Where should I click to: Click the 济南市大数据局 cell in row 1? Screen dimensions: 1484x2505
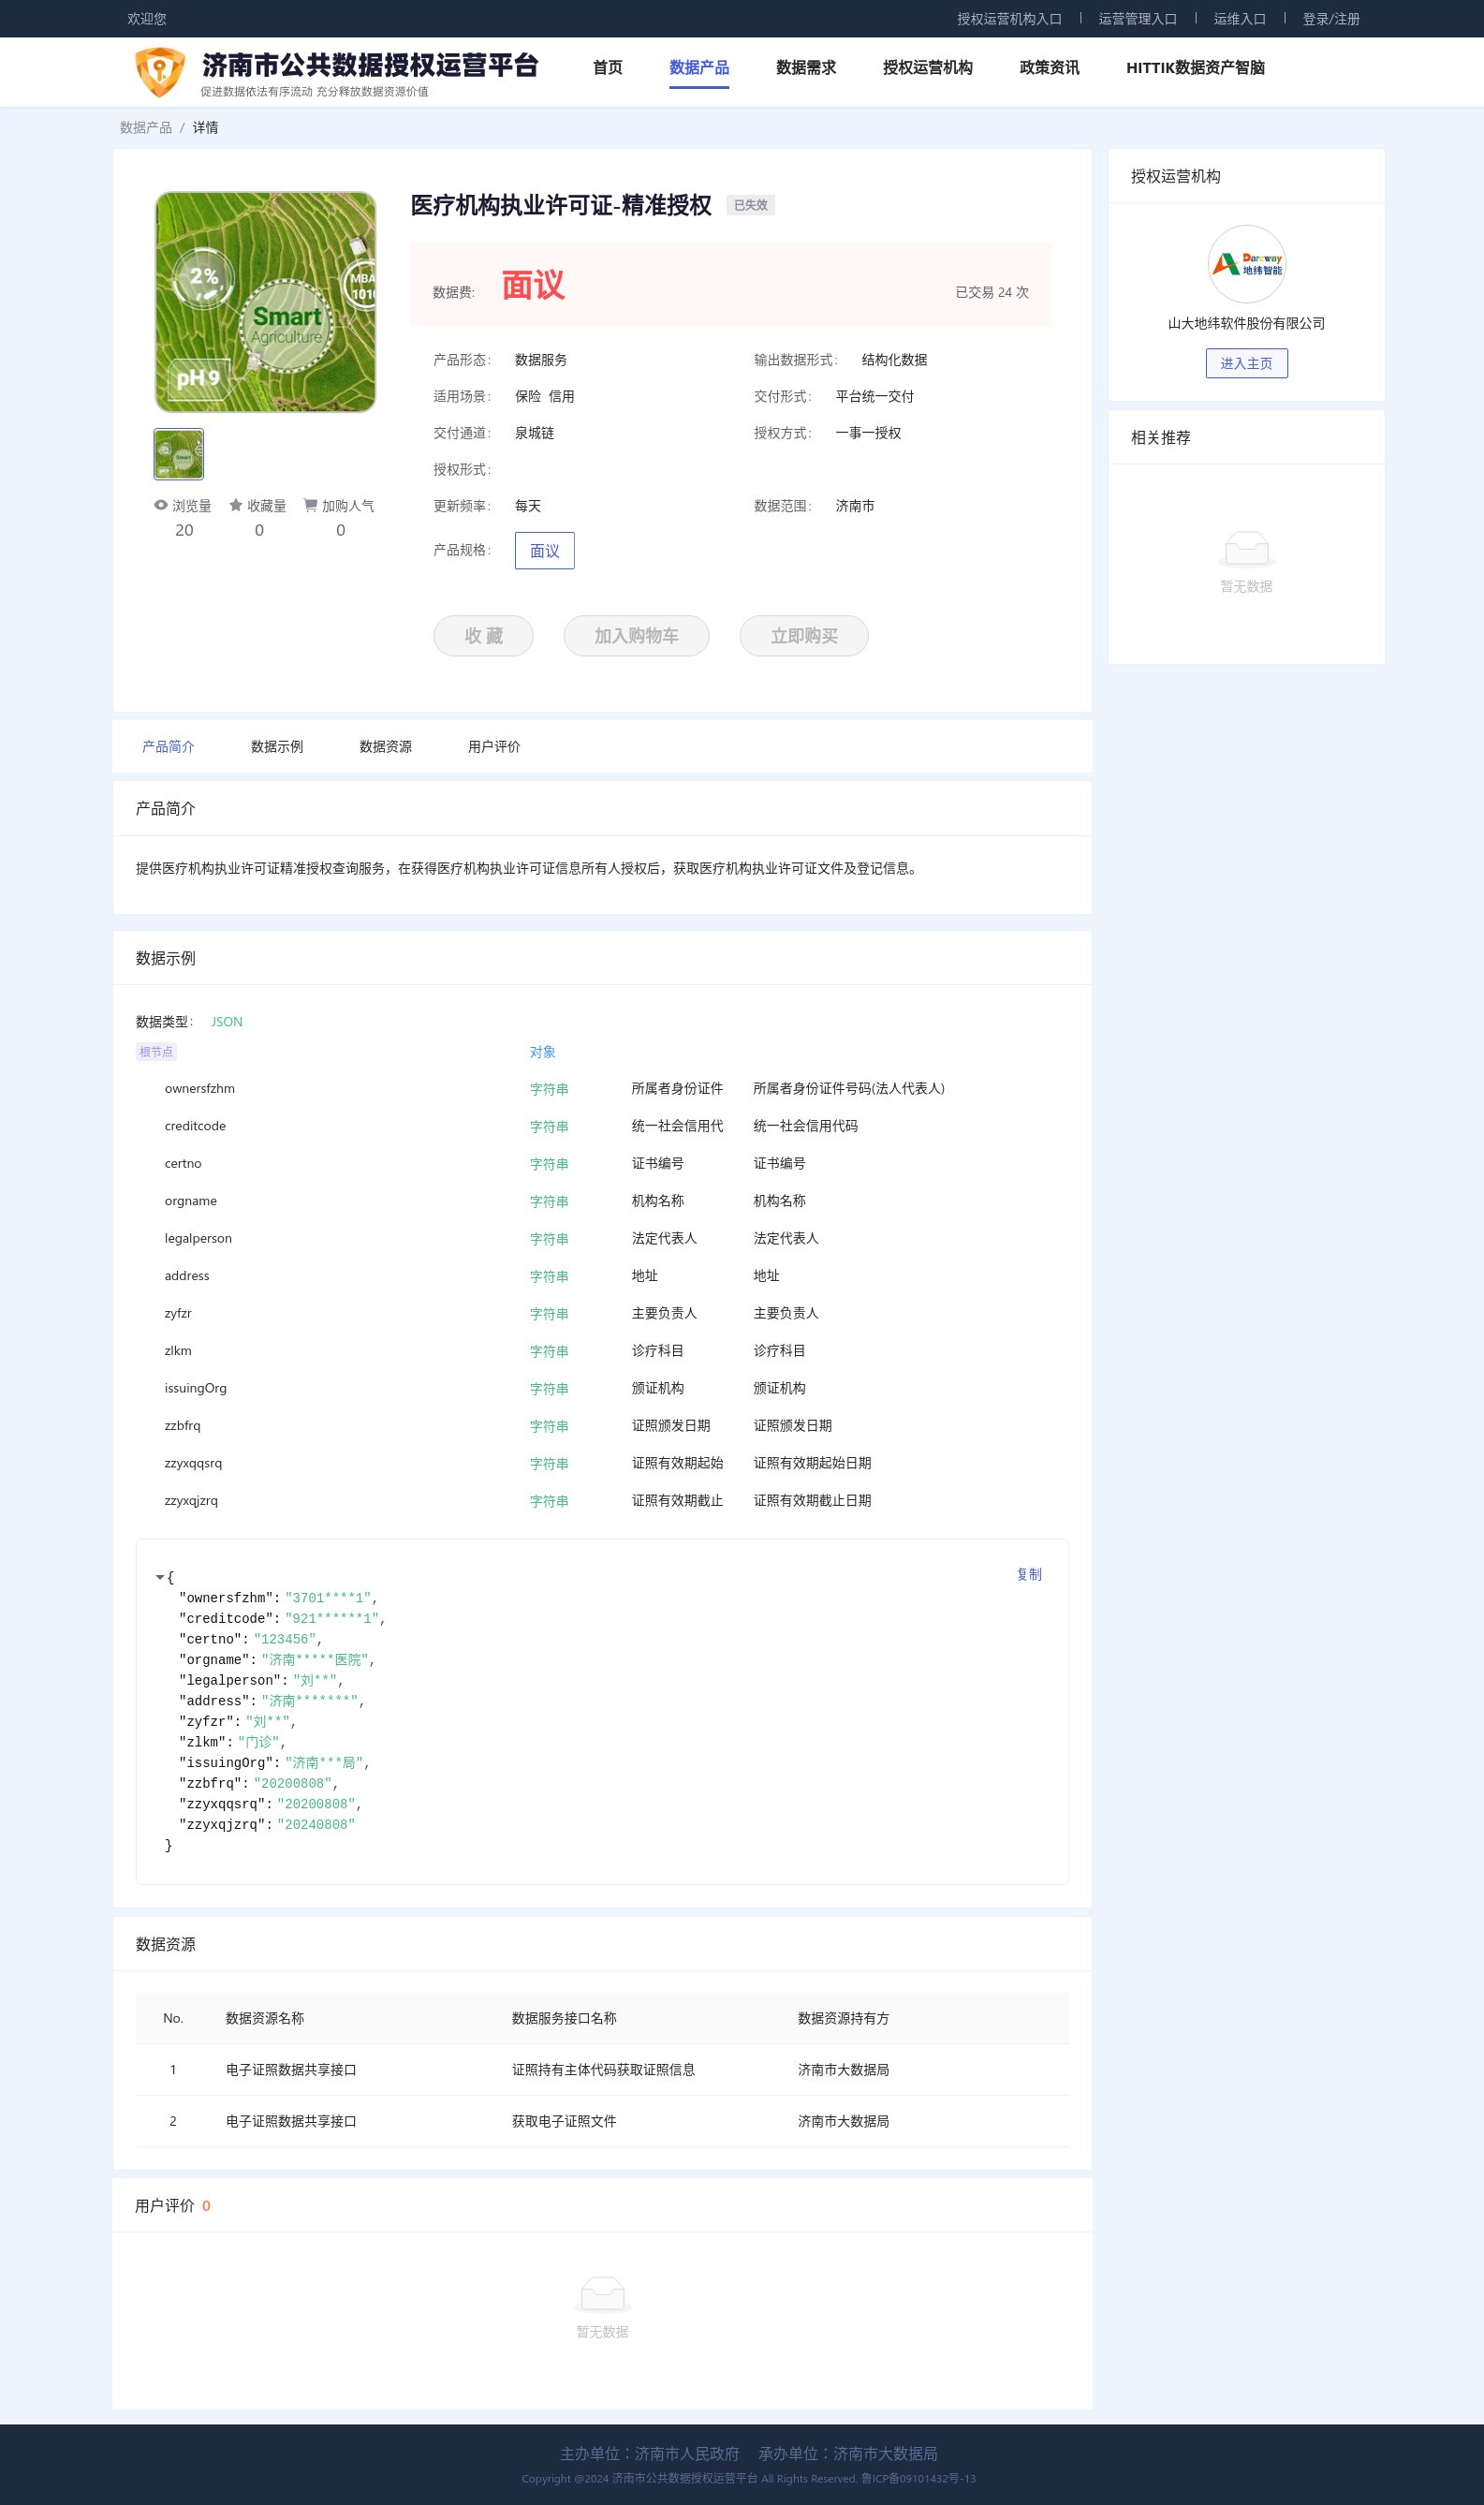(843, 2069)
